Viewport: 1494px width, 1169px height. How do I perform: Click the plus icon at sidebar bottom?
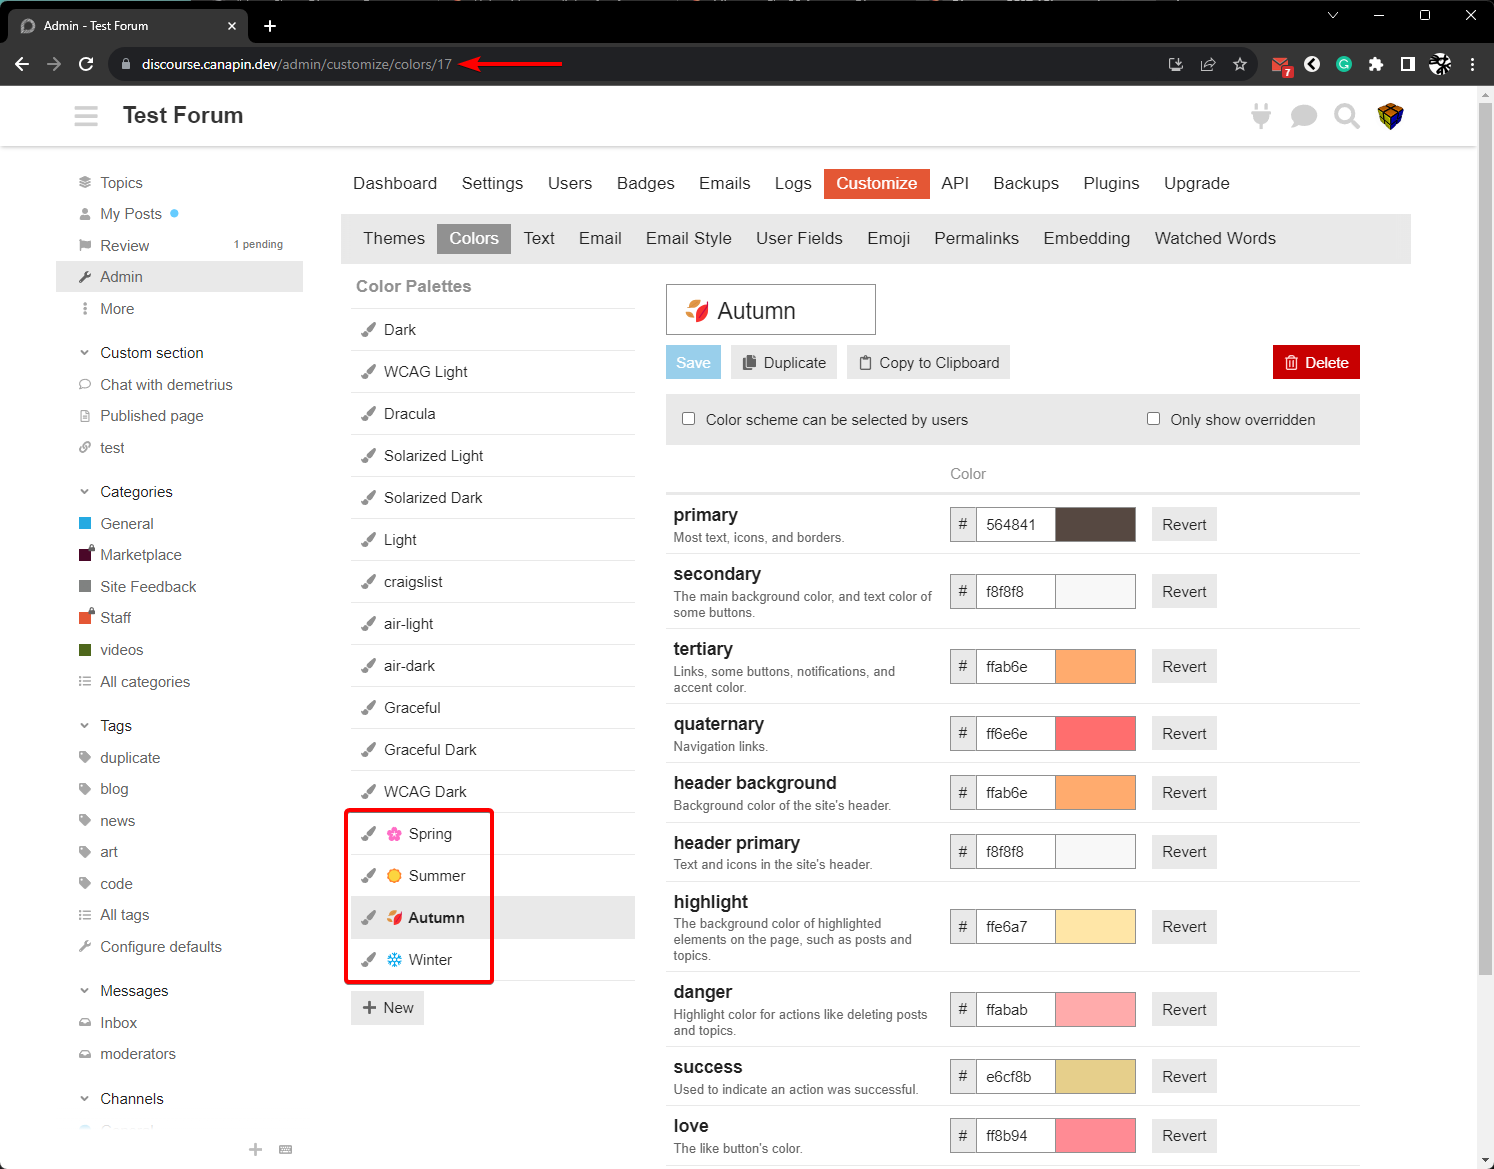[x=256, y=1149]
